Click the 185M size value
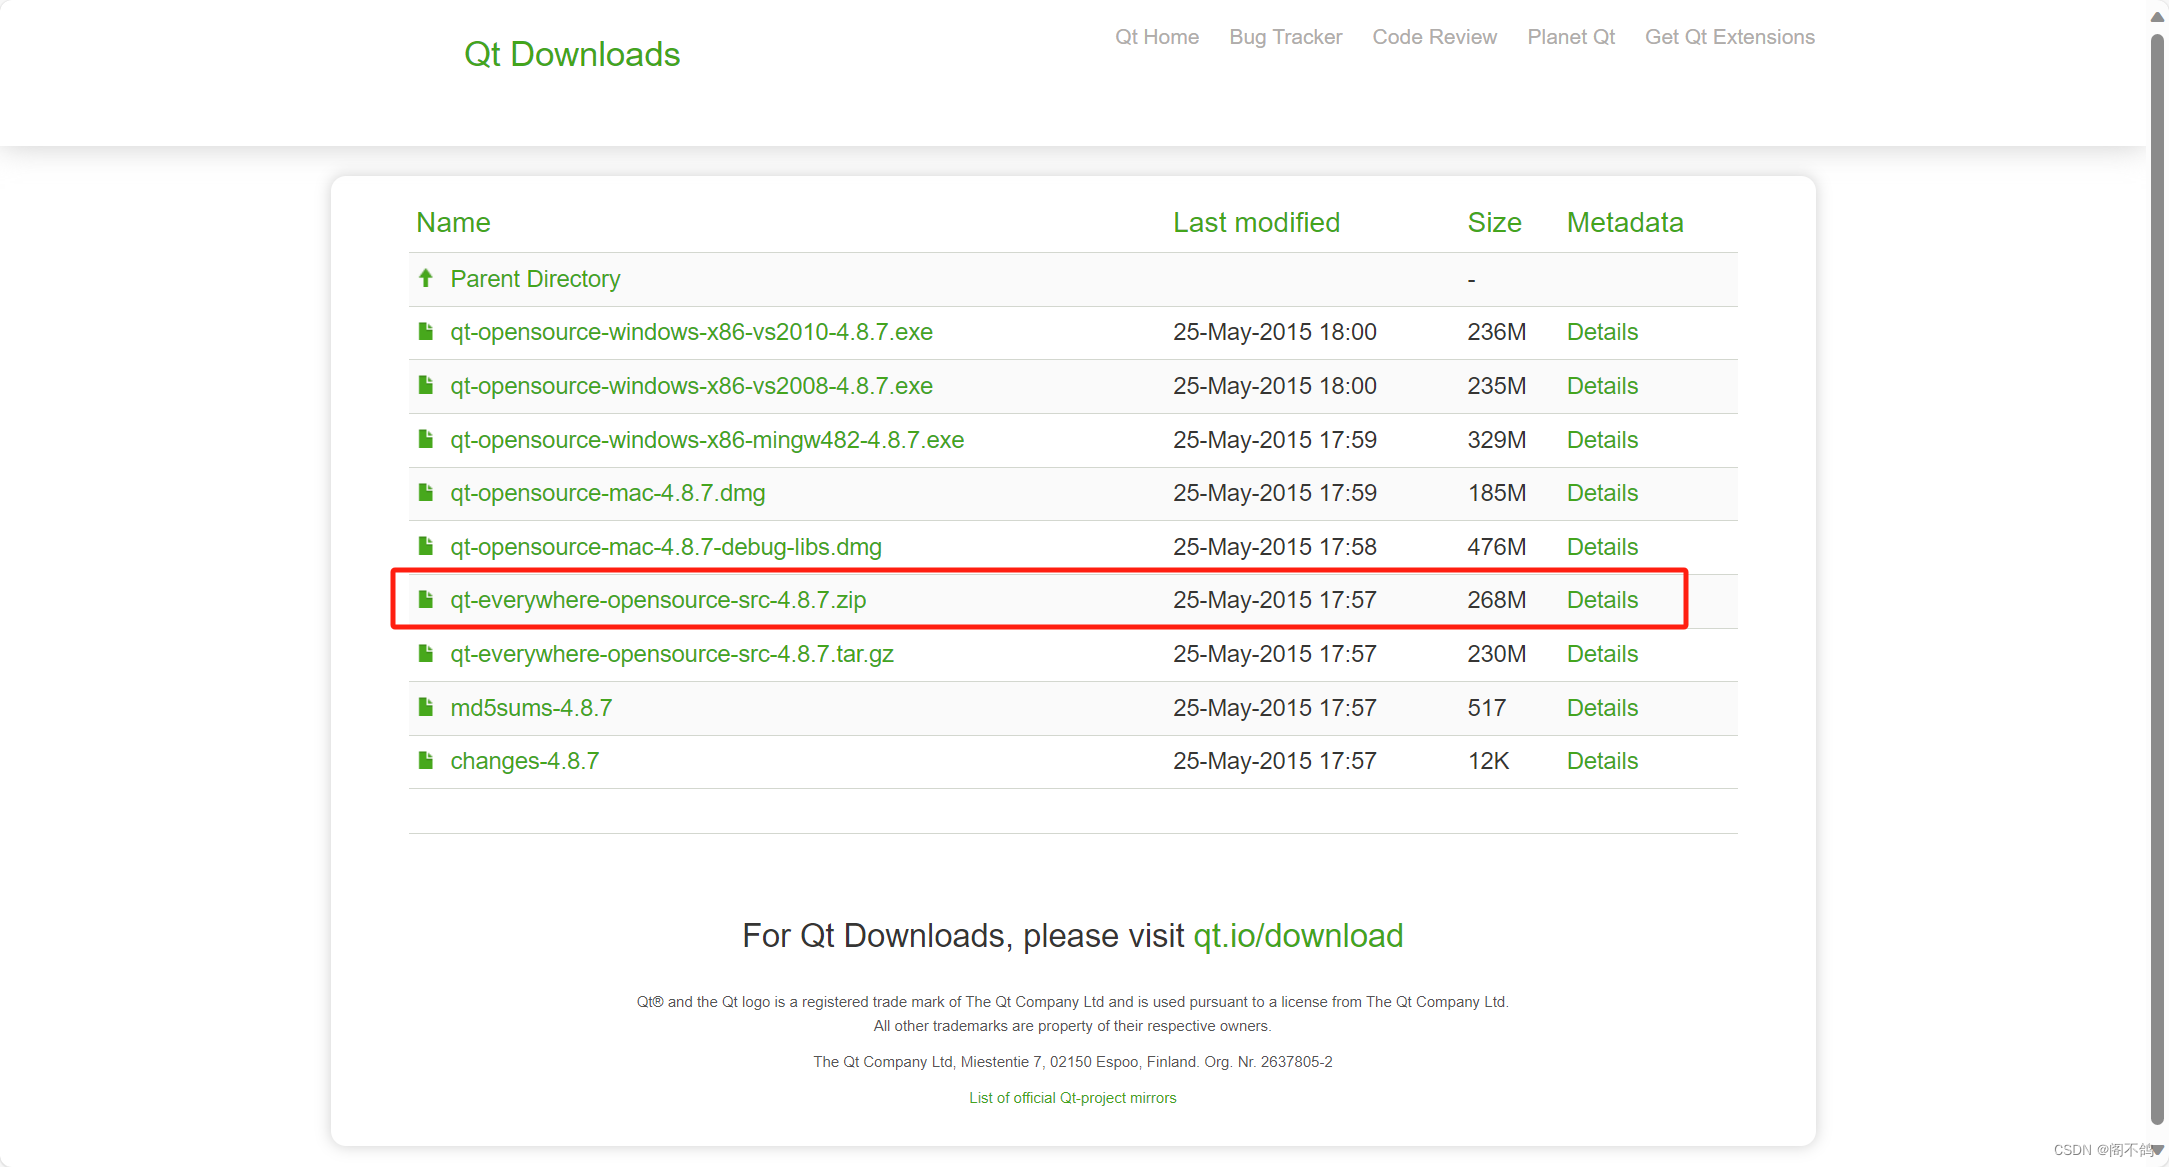This screenshot has width=2169, height=1167. pyautogui.click(x=1497, y=493)
